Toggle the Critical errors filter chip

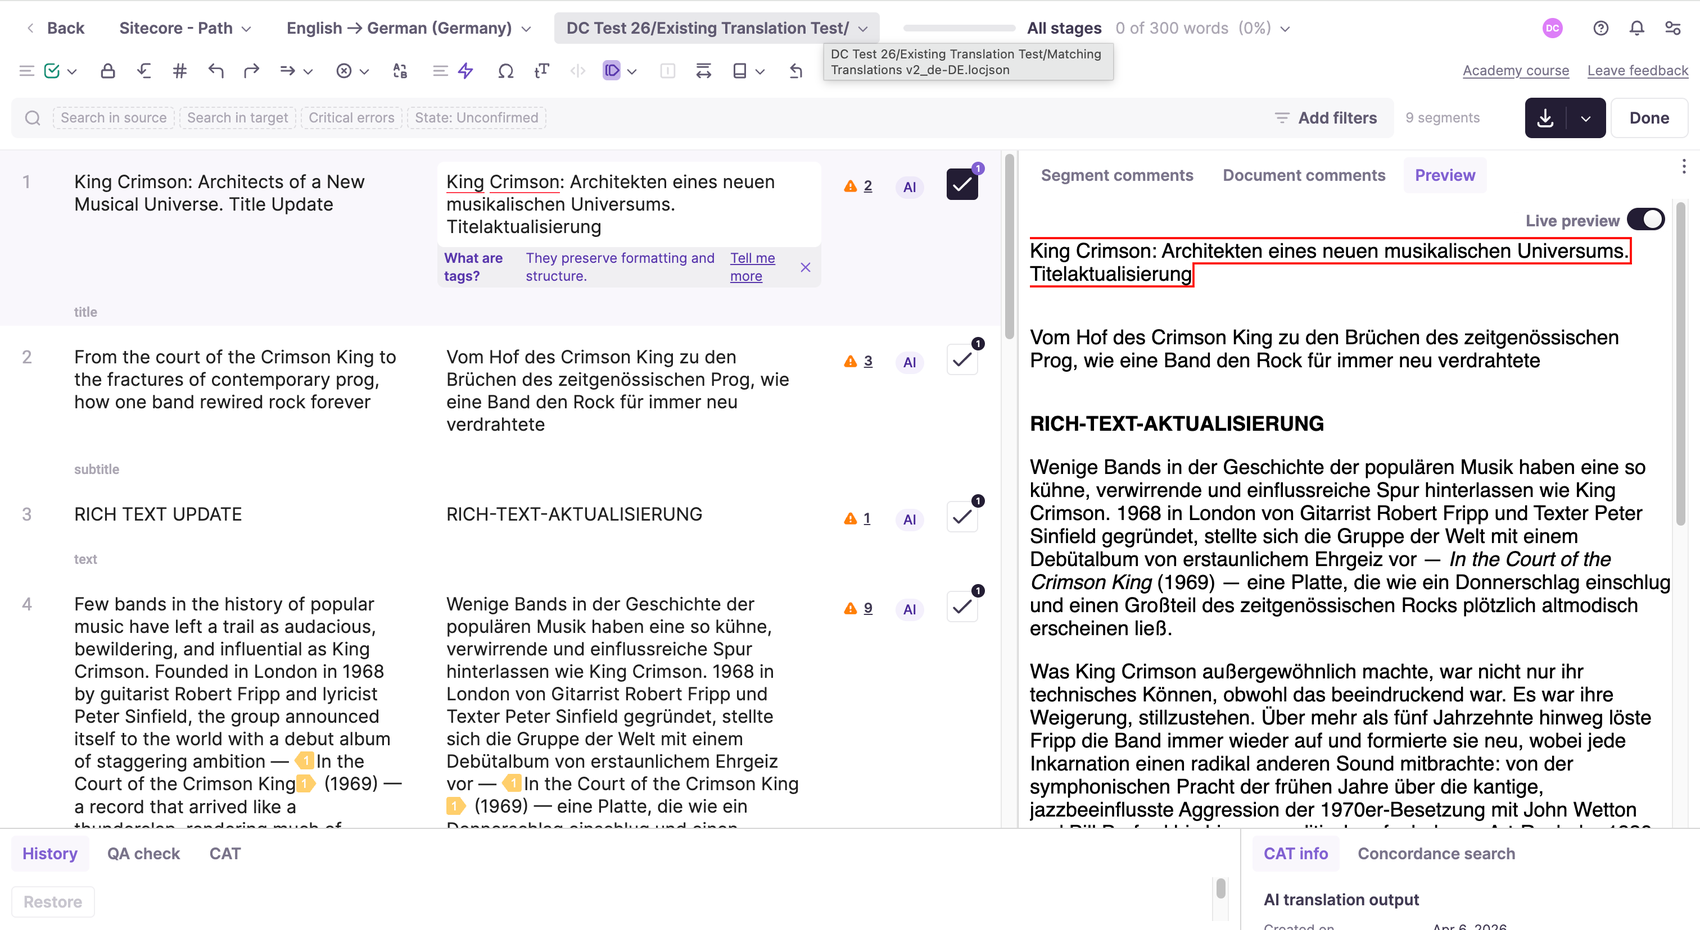coord(352,118)
